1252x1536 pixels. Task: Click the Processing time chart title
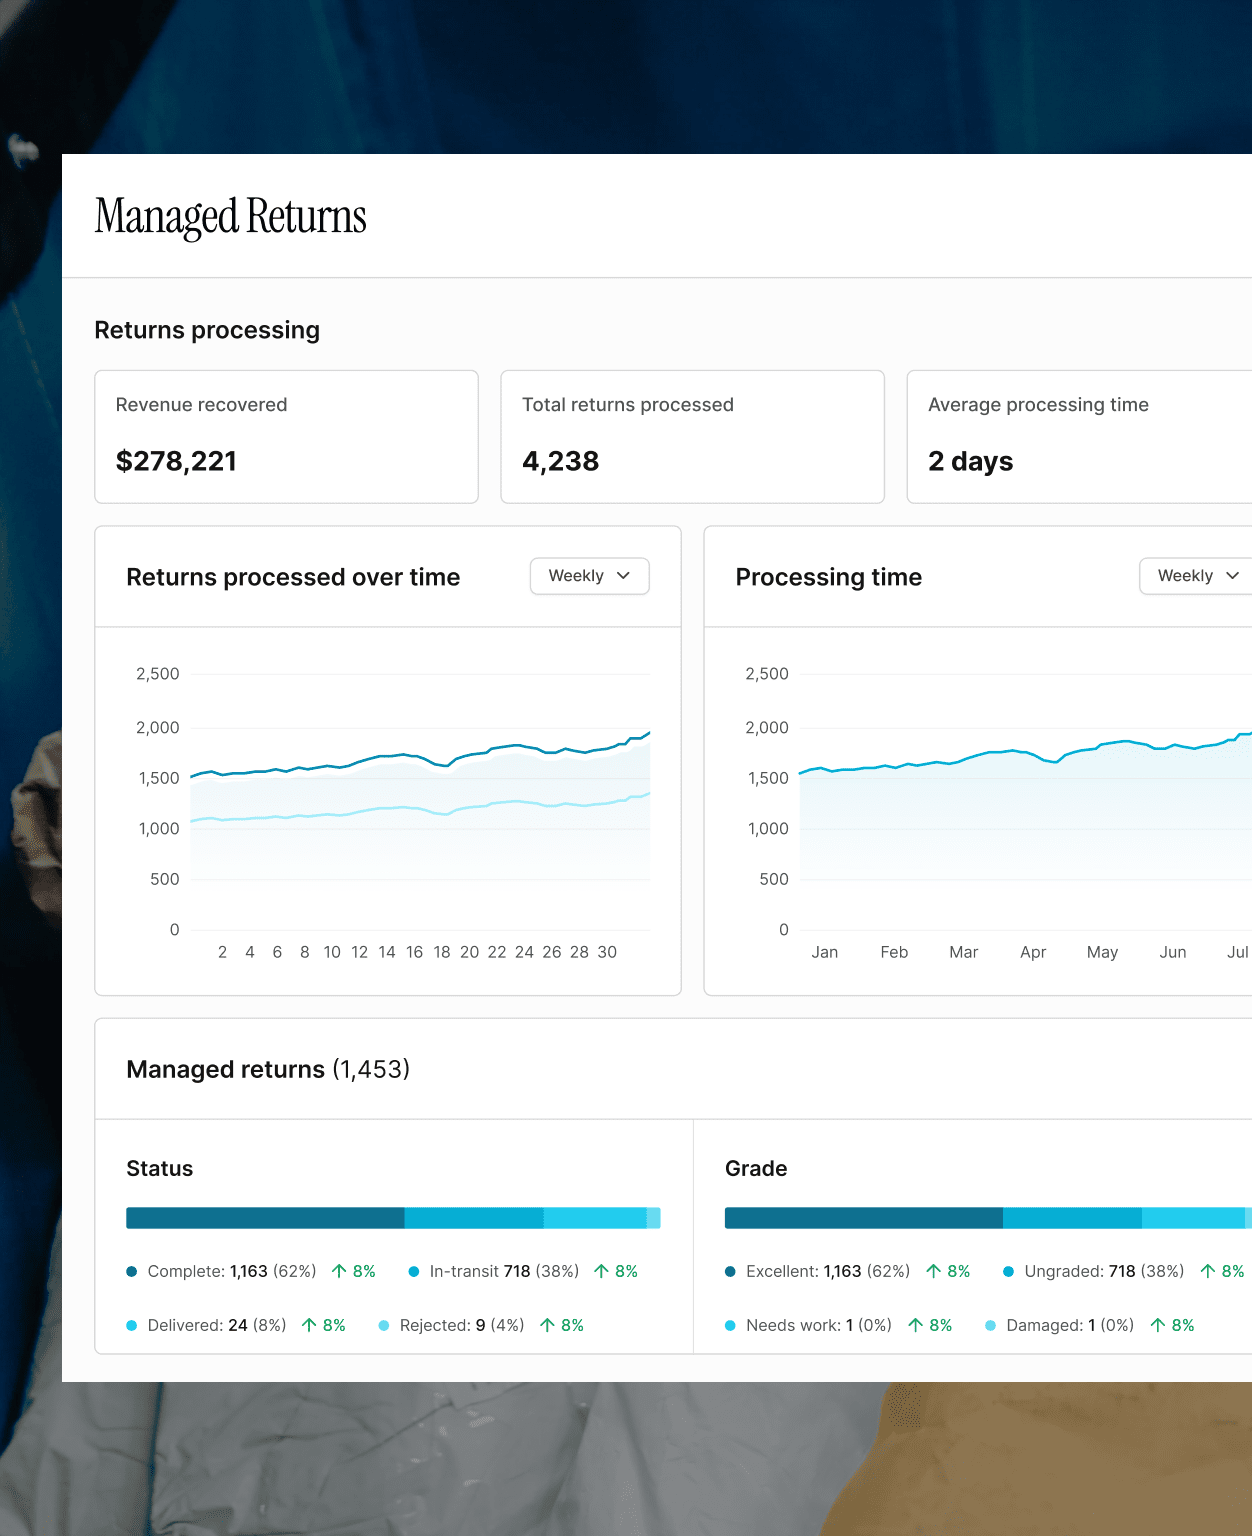829,577
